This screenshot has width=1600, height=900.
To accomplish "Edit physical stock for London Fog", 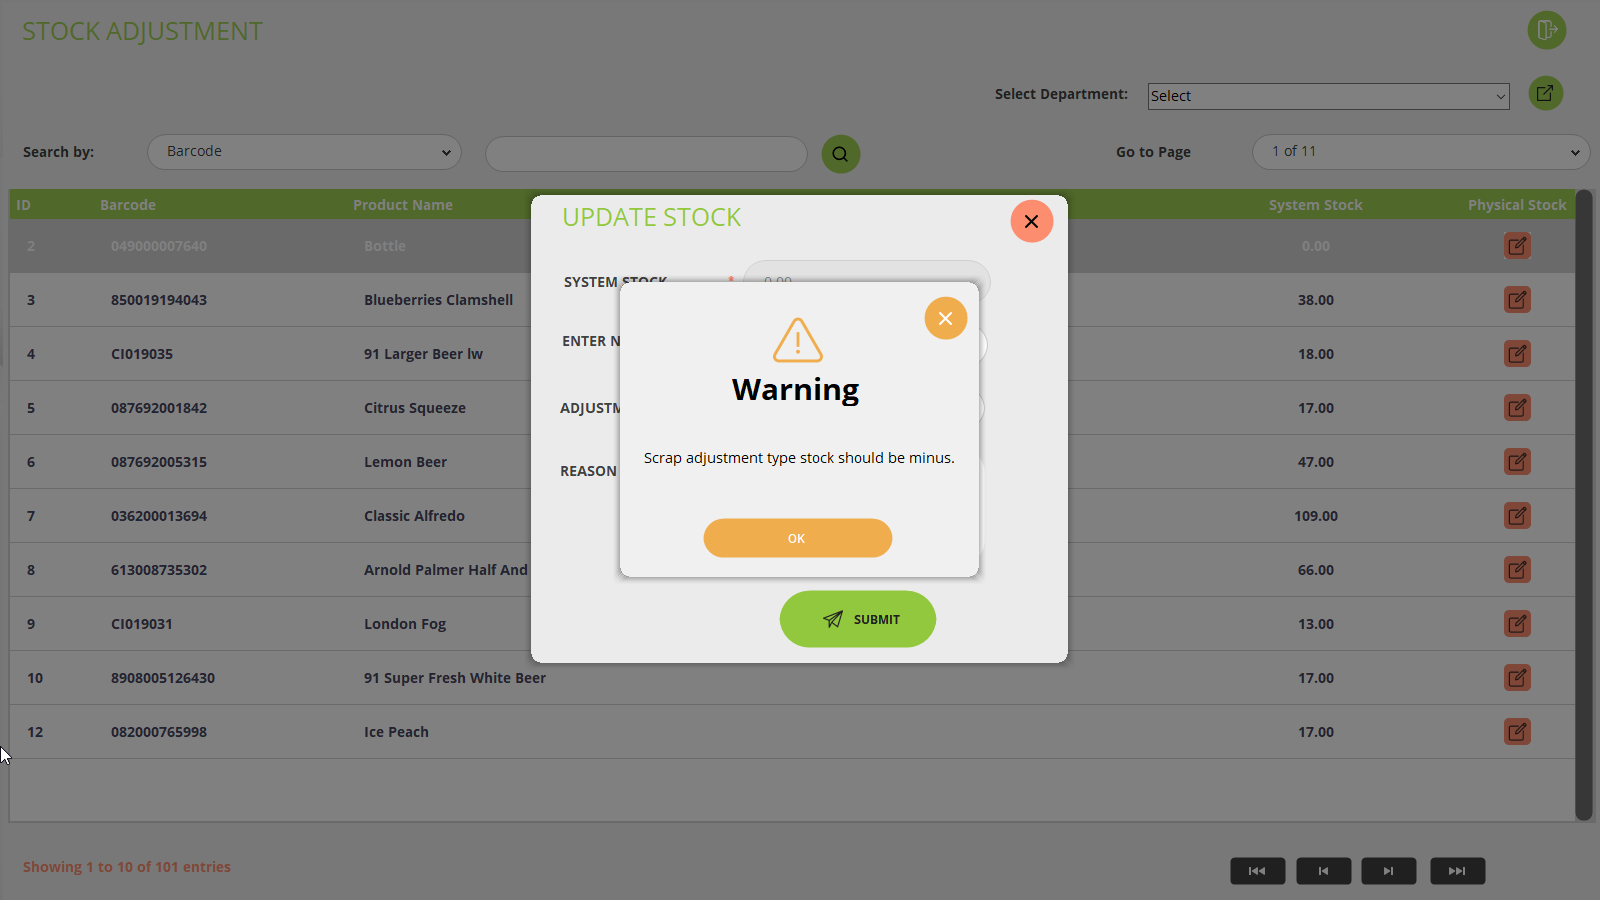I will pyautogui.click(x=1517, y=624).
